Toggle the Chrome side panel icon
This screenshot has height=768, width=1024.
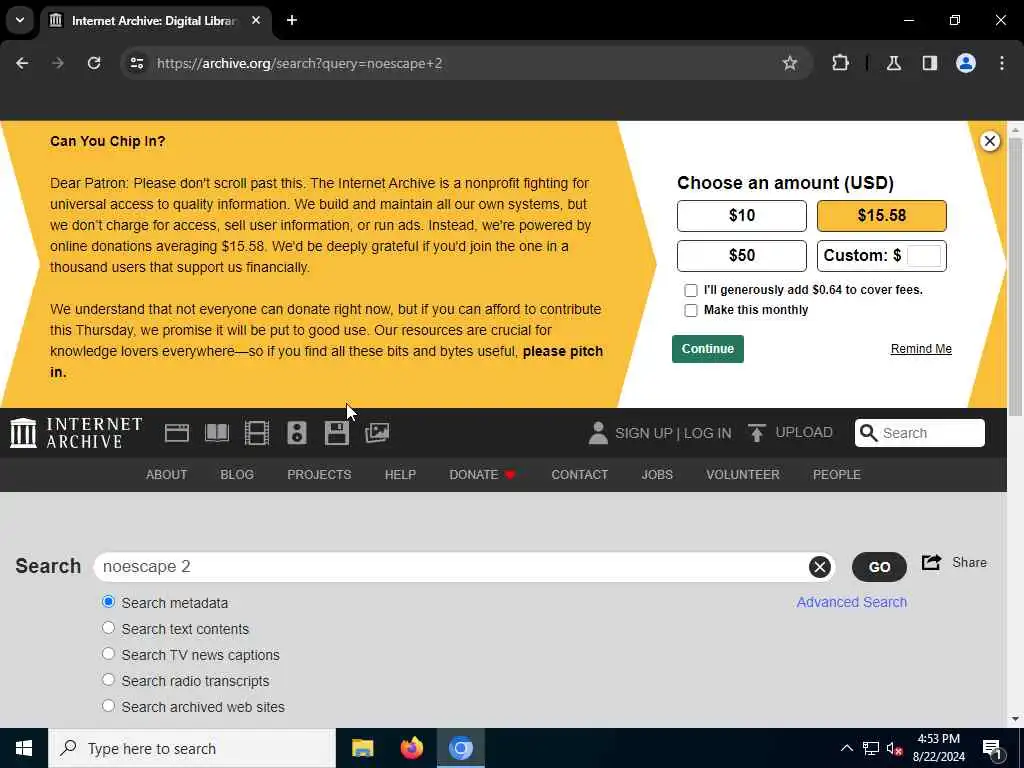(x=929, y=63)
